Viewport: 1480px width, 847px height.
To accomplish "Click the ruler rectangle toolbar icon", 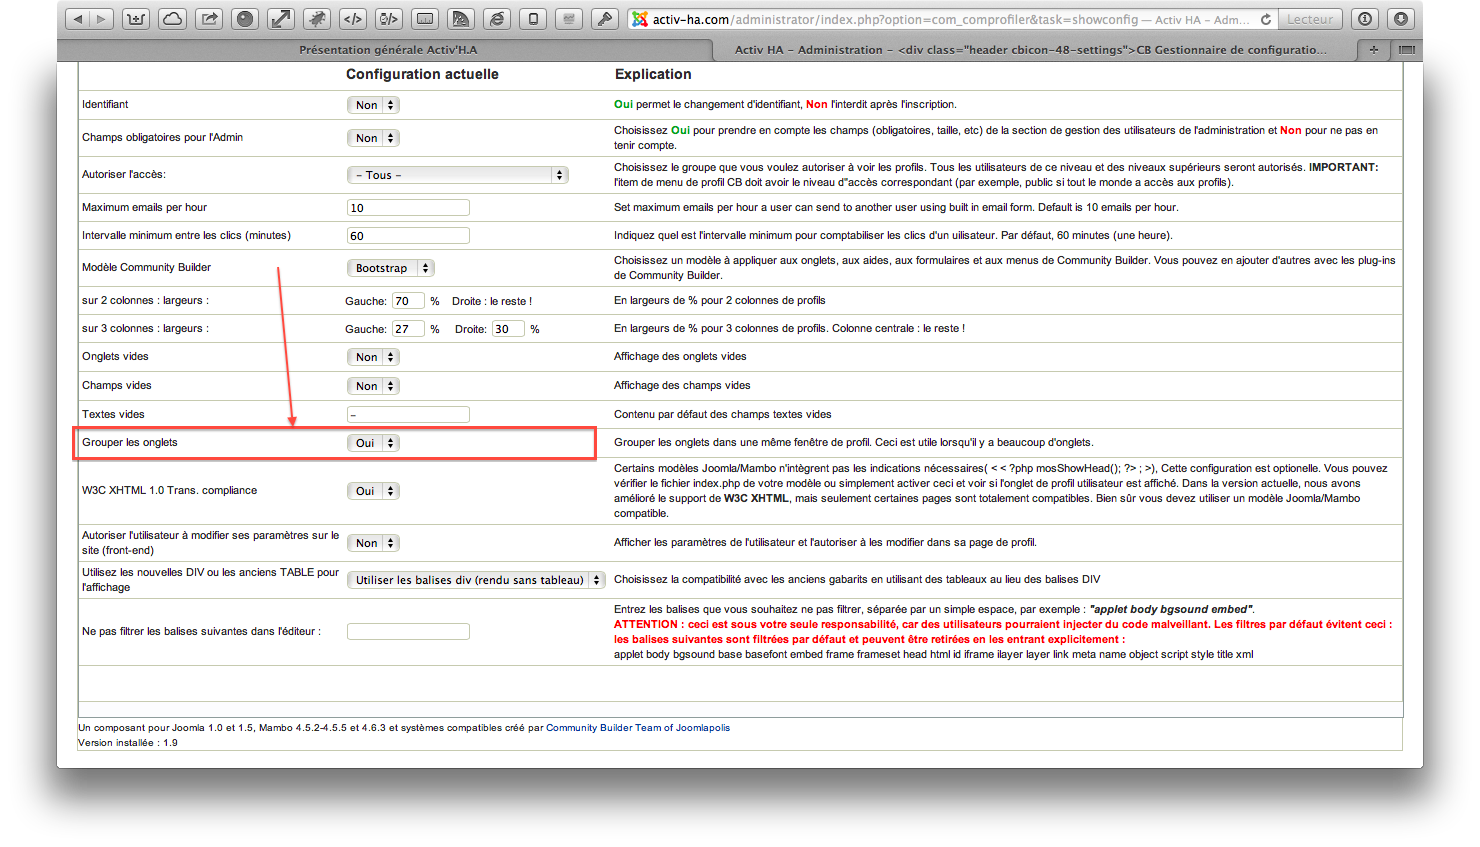I will (x=425, y=19).
